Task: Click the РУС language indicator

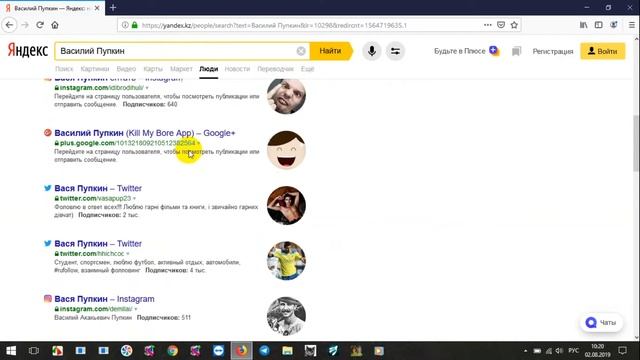Action: click(x=573, y=351)
